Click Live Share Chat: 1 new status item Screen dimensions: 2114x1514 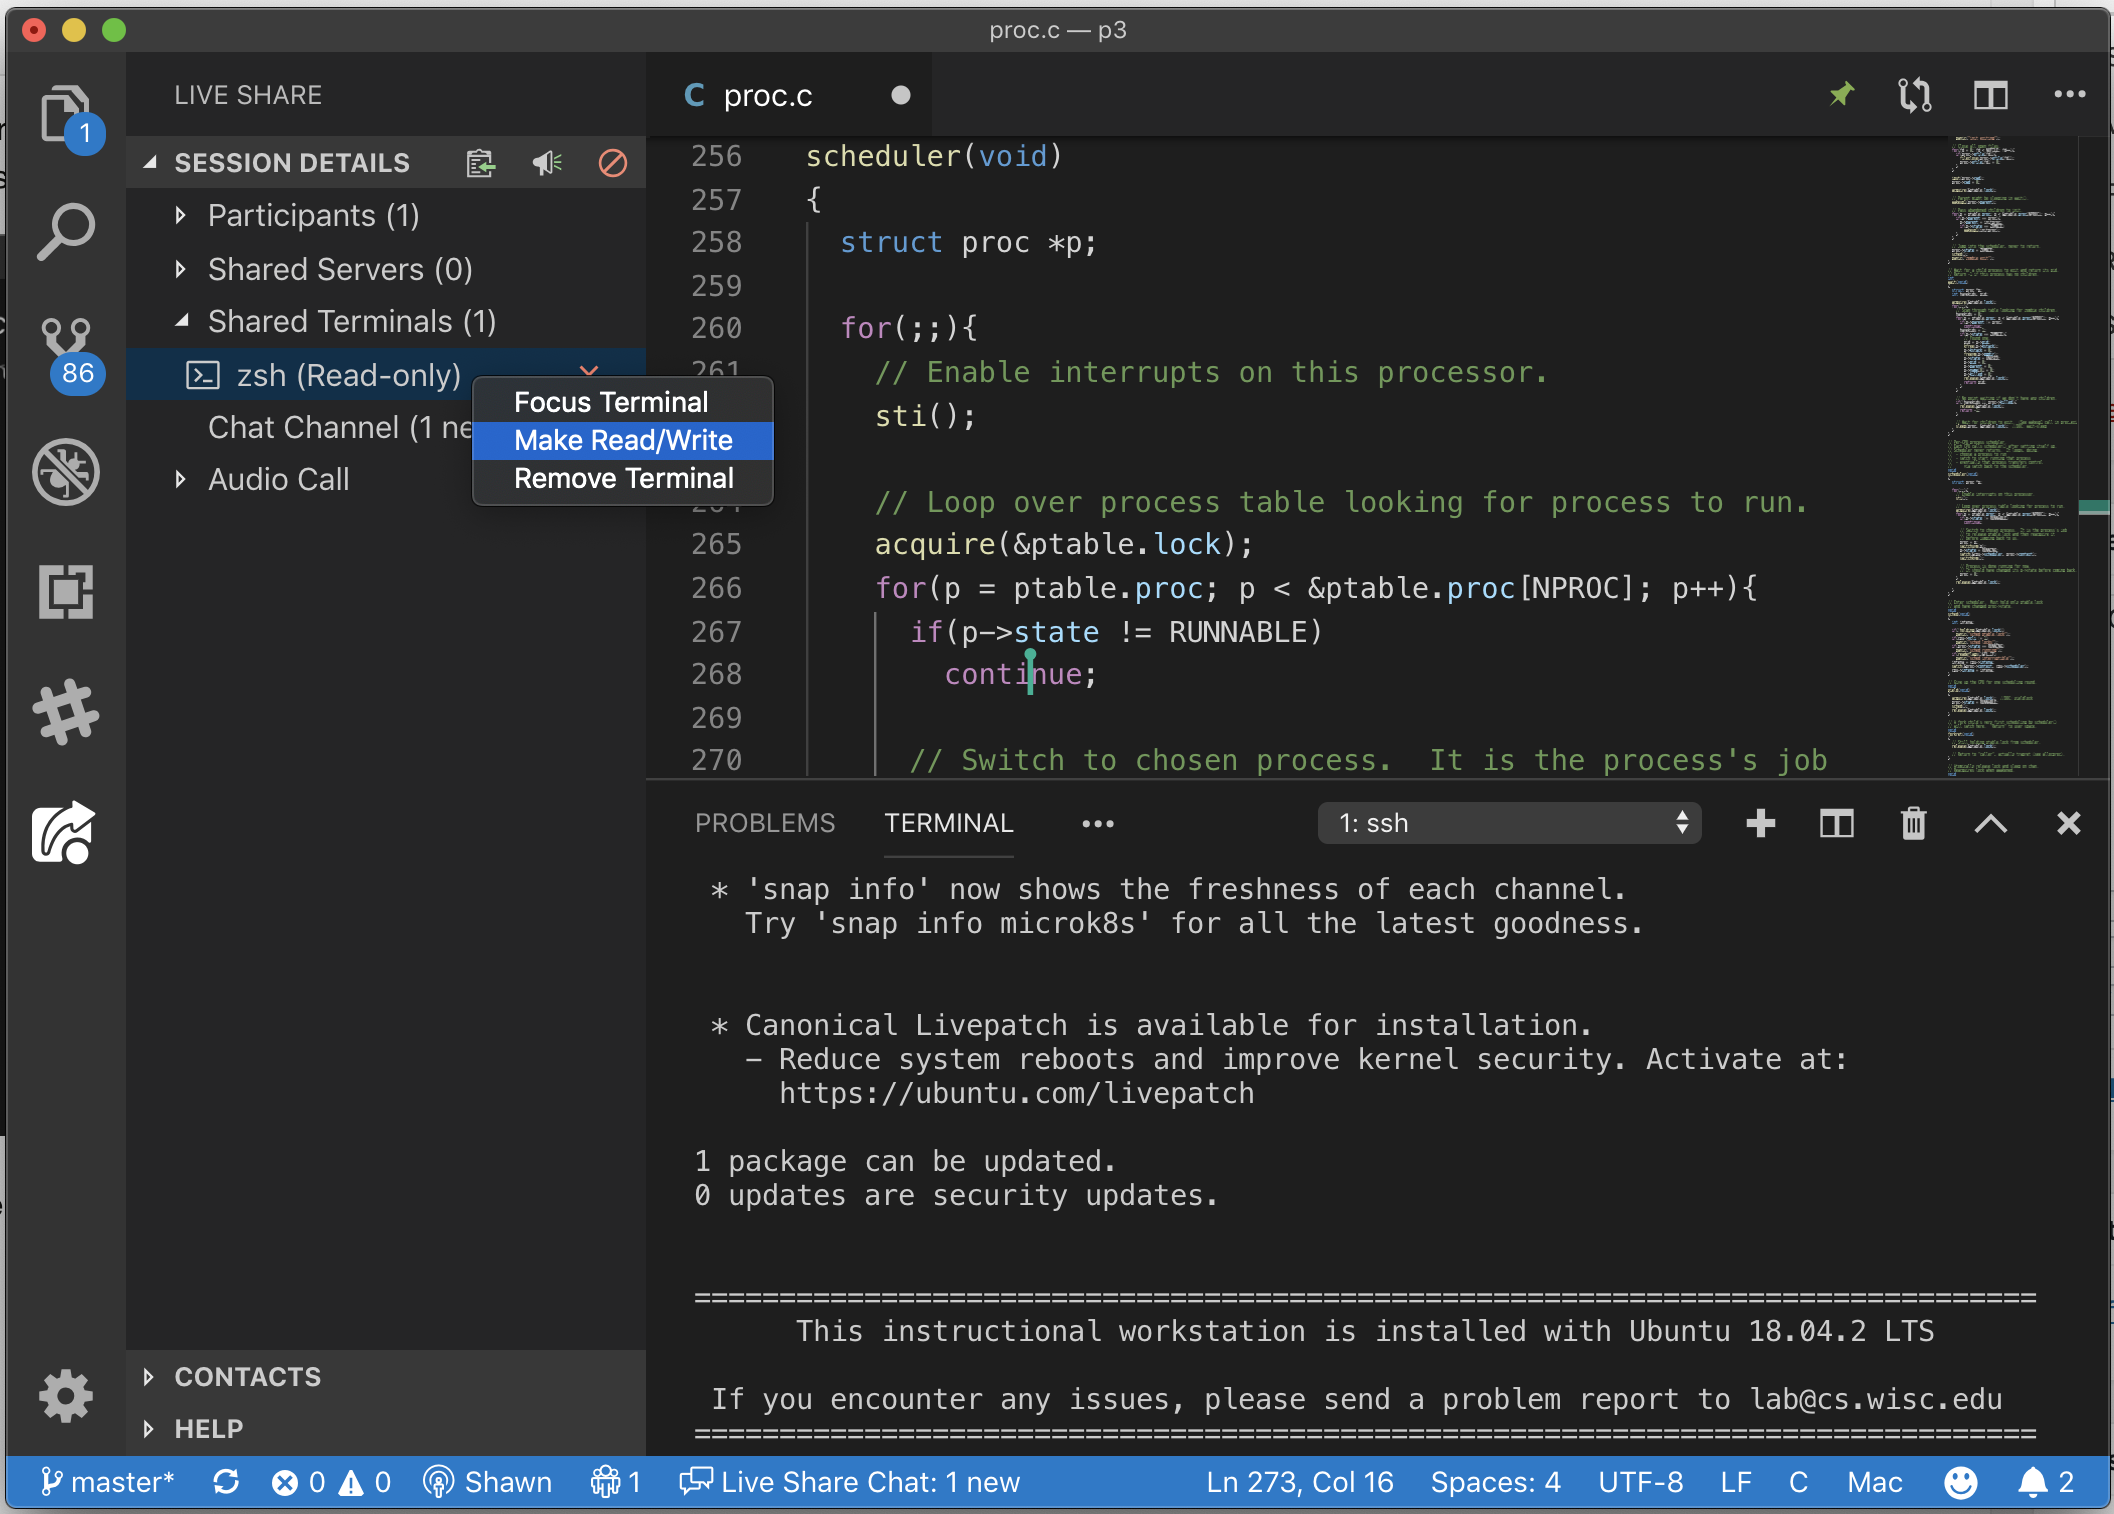[850, 1482]
